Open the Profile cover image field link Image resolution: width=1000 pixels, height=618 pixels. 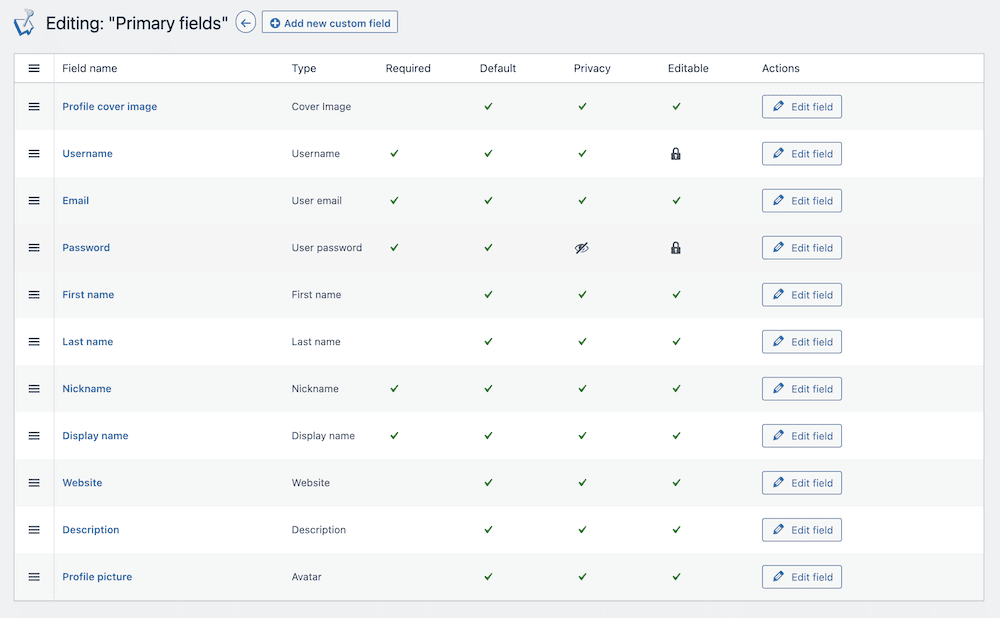click(110, 107)
